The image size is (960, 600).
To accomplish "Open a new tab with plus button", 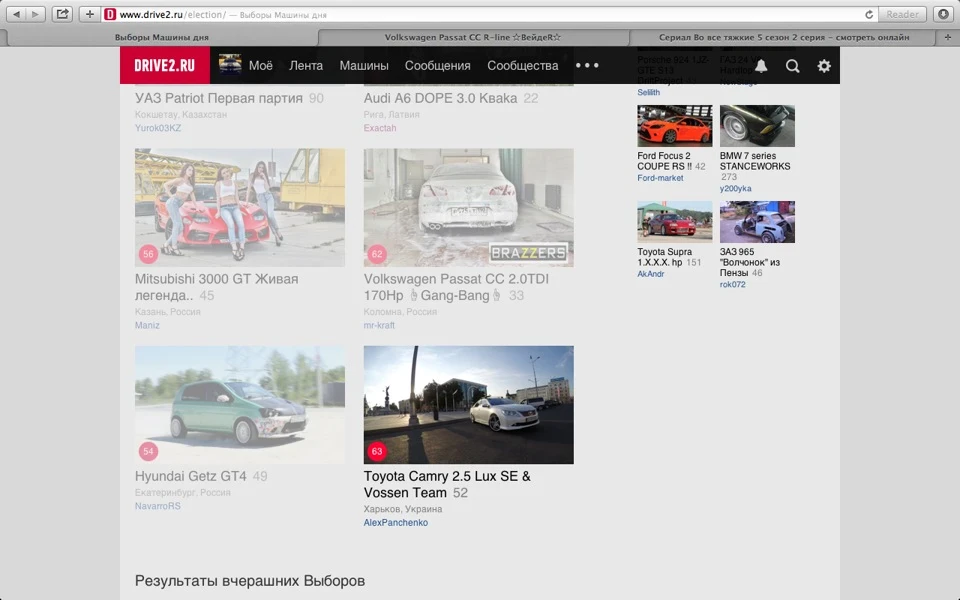I will (x=948, y=37).
